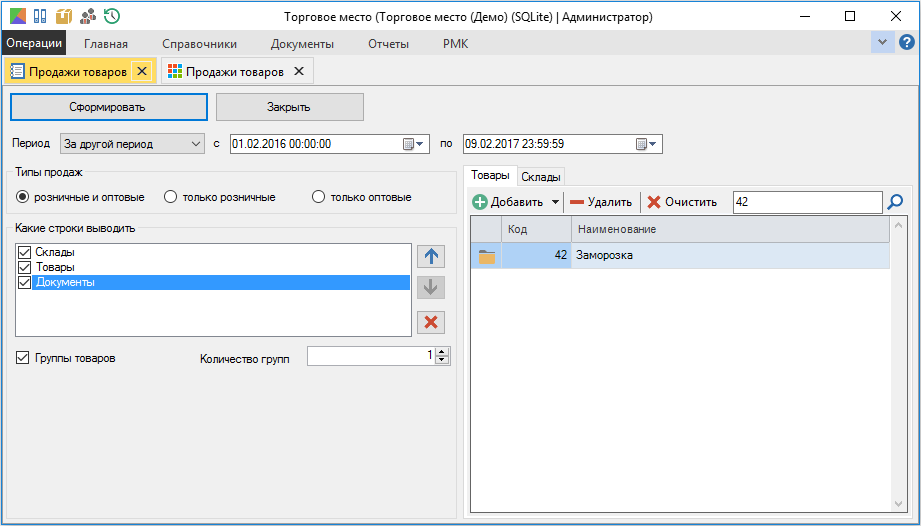Toggle the Группы товаров checkbox
This screenshot has height=526, width=921.
coord(22,358)
